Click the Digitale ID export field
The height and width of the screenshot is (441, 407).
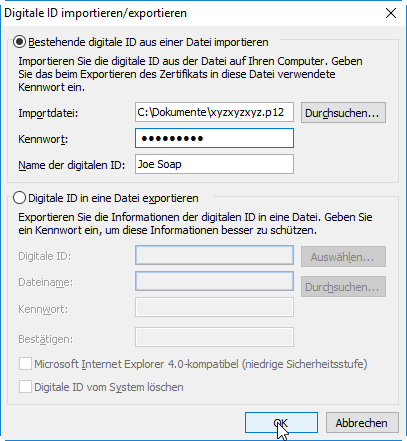(x=214, y=255)
